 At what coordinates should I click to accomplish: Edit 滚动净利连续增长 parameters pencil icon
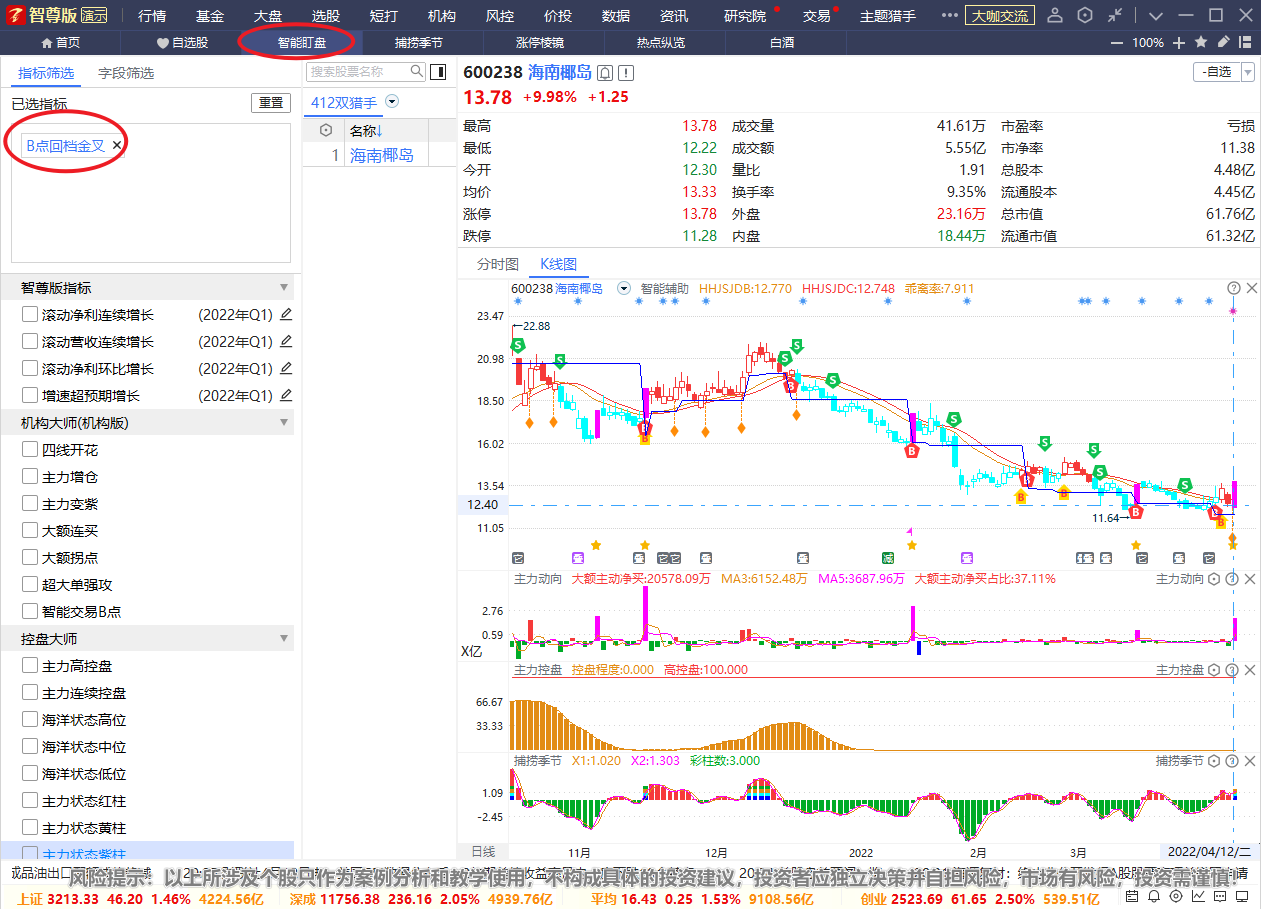pos(286,314)
